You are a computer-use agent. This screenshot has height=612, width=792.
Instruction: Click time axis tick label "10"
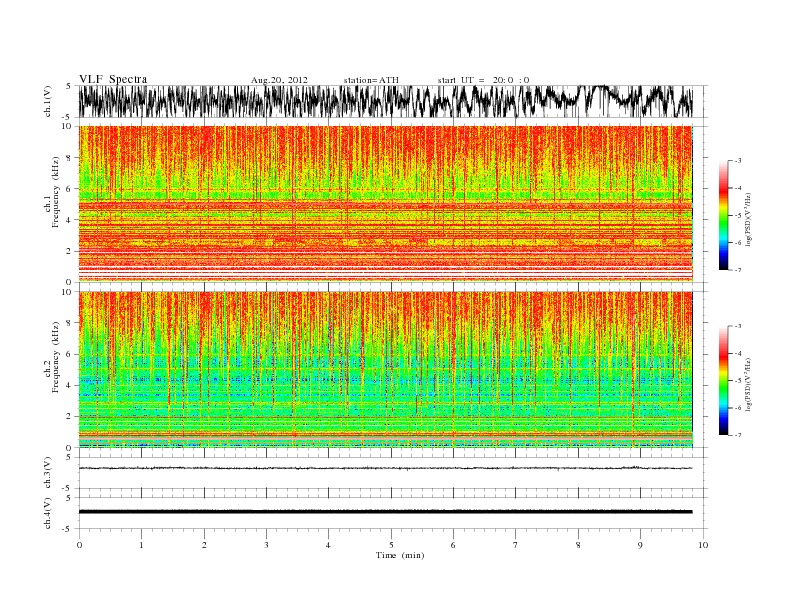click(703, 545)
